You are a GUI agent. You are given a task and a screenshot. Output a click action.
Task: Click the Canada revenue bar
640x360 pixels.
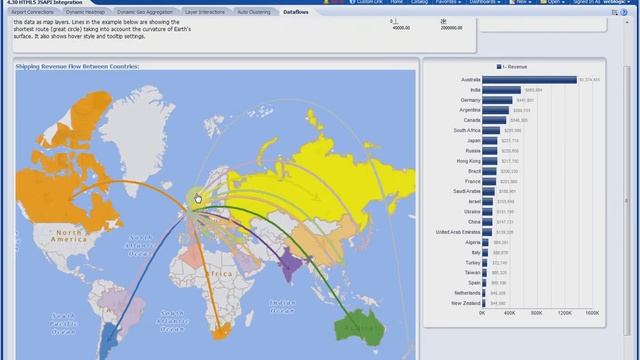[494, 120]
